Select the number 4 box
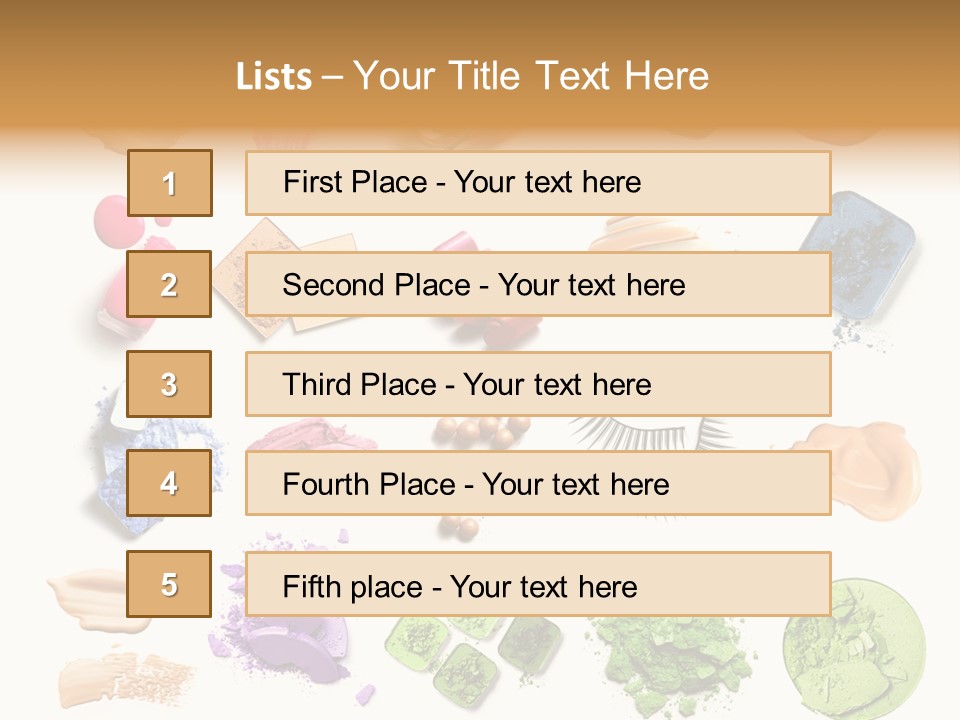 click(x=169, y=483)
